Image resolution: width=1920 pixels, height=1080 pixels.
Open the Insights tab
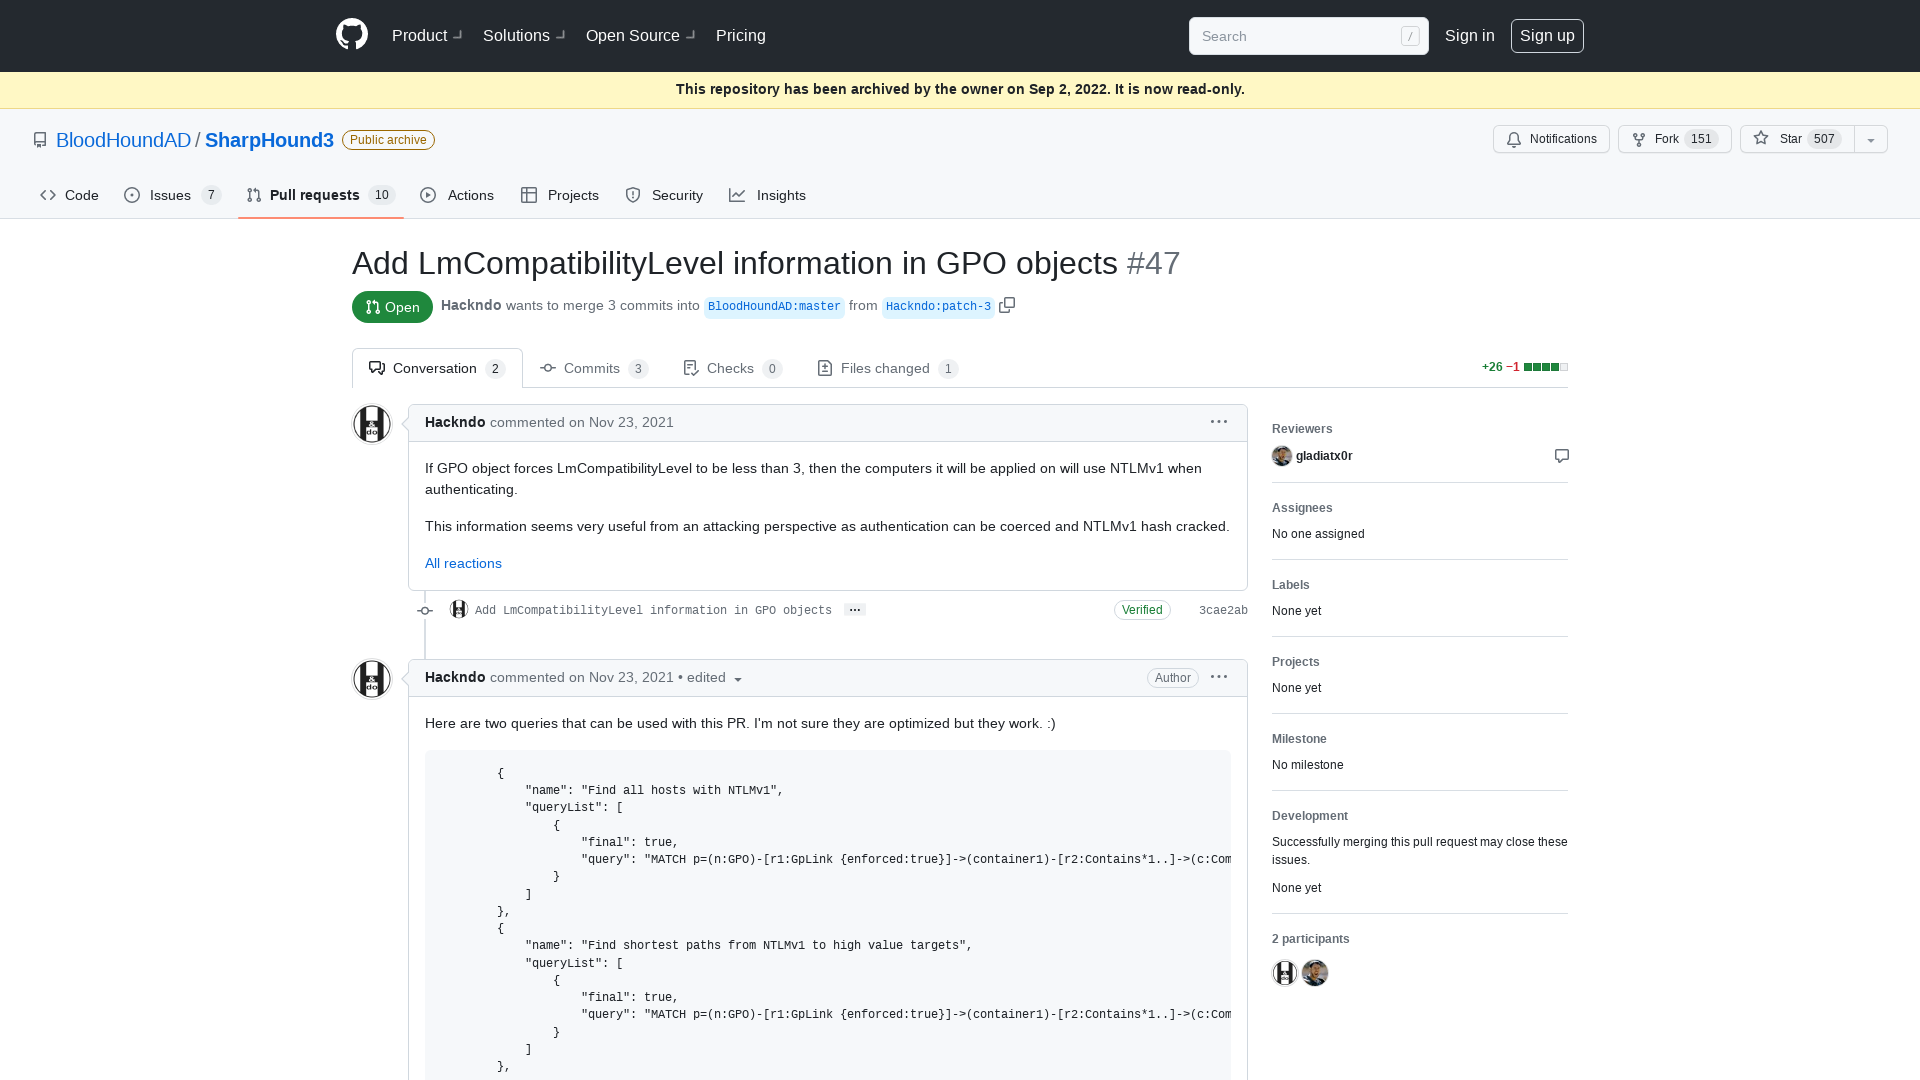tap(767, 195)
